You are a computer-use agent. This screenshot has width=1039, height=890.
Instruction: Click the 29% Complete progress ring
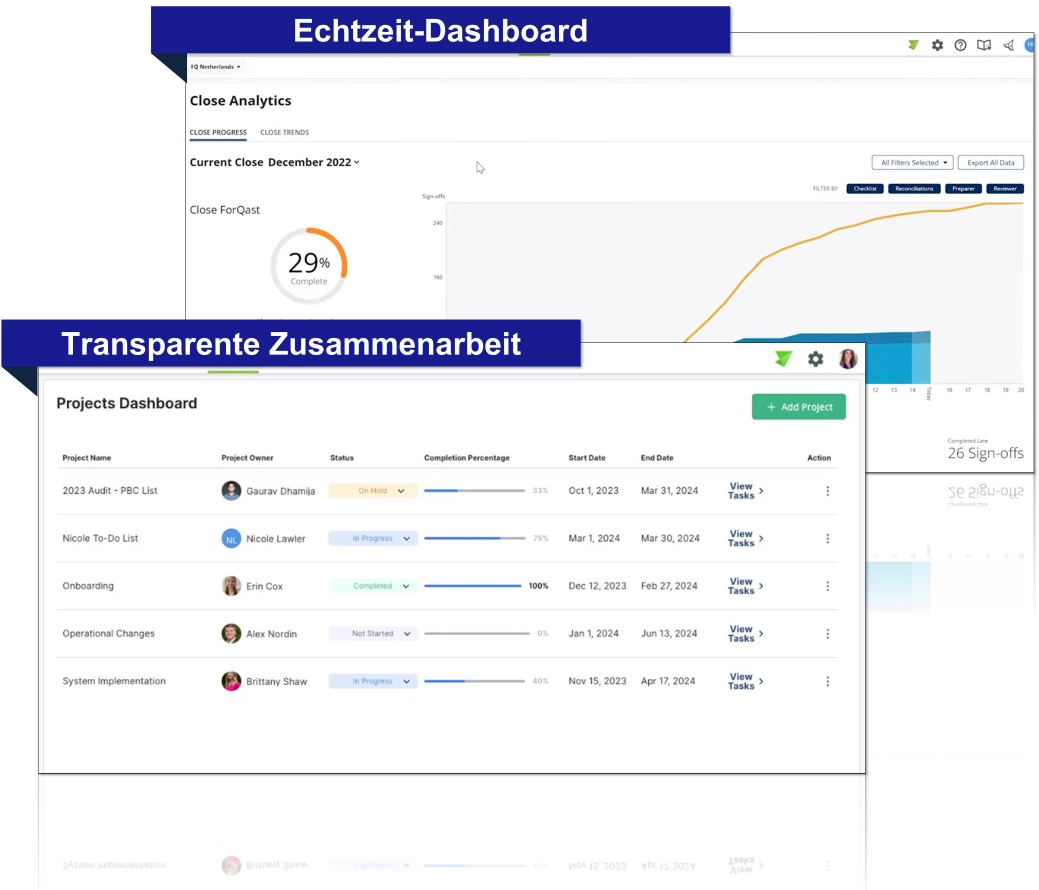coord(309,266)
